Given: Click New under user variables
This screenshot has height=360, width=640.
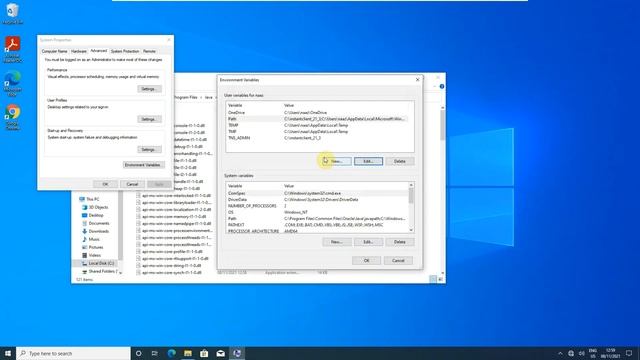Looking at the screenshot, I should tap(337, 161).
